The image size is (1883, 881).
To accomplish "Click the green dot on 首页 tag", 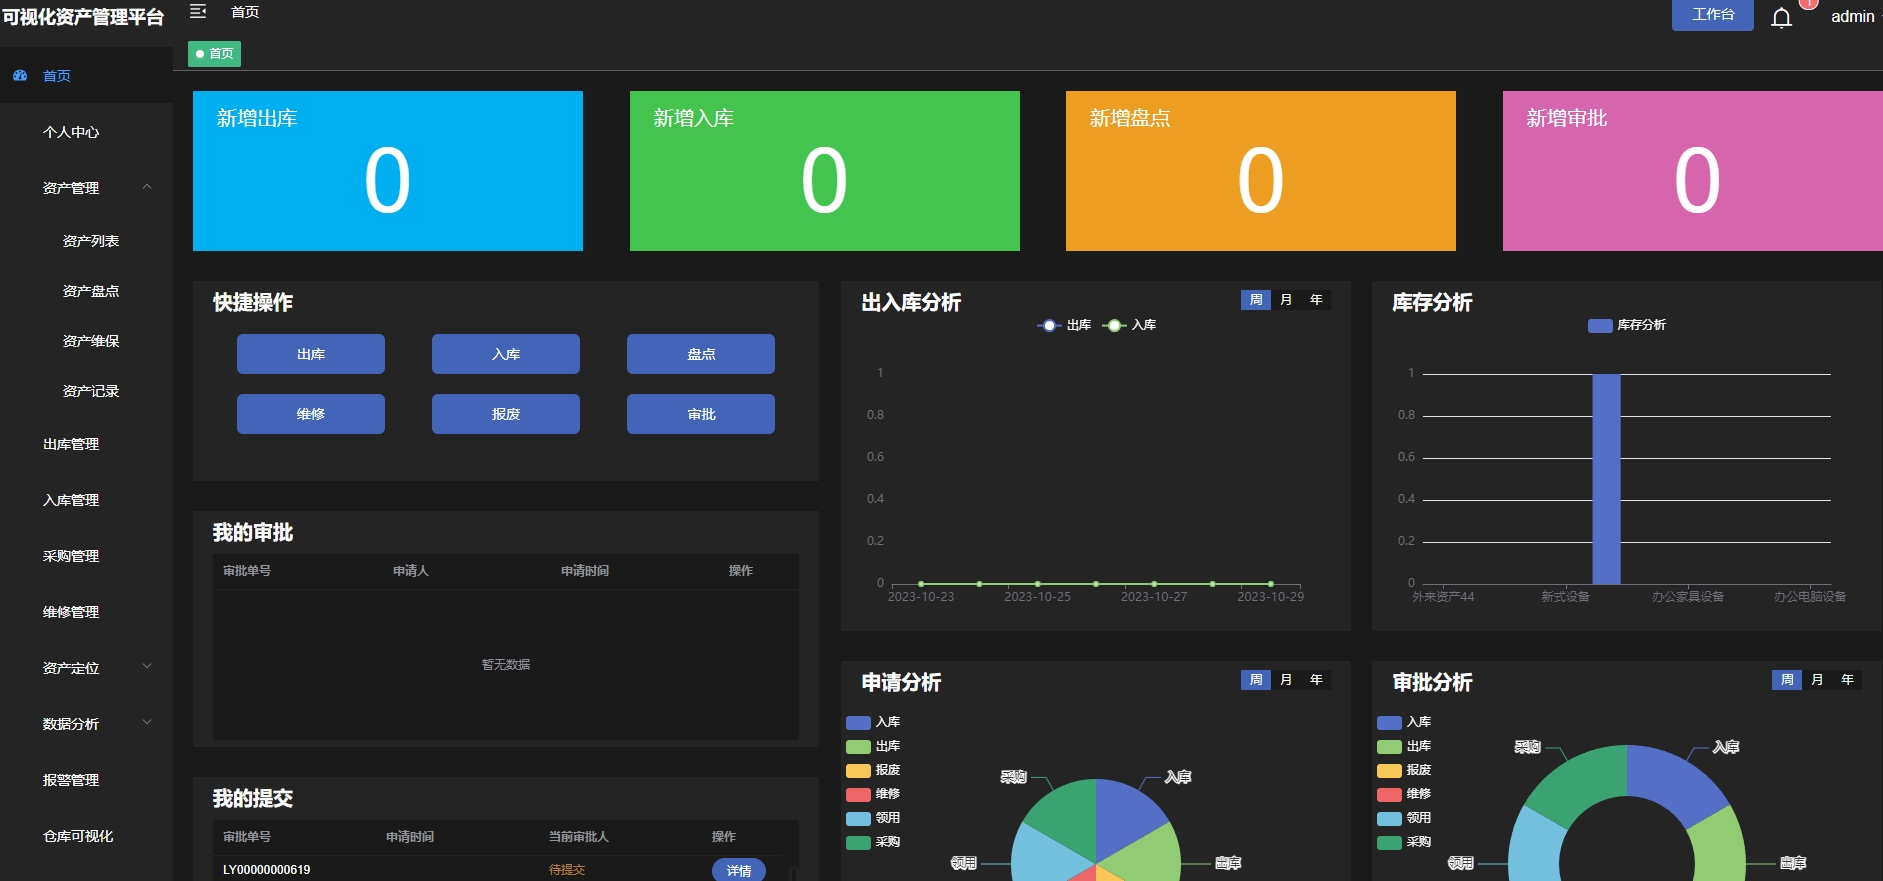I will click(200, 54).
